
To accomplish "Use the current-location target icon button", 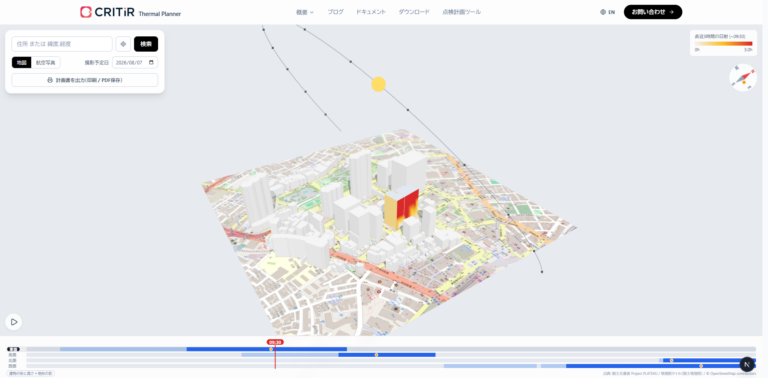I will pyautogui.click(x=123, y=44).
